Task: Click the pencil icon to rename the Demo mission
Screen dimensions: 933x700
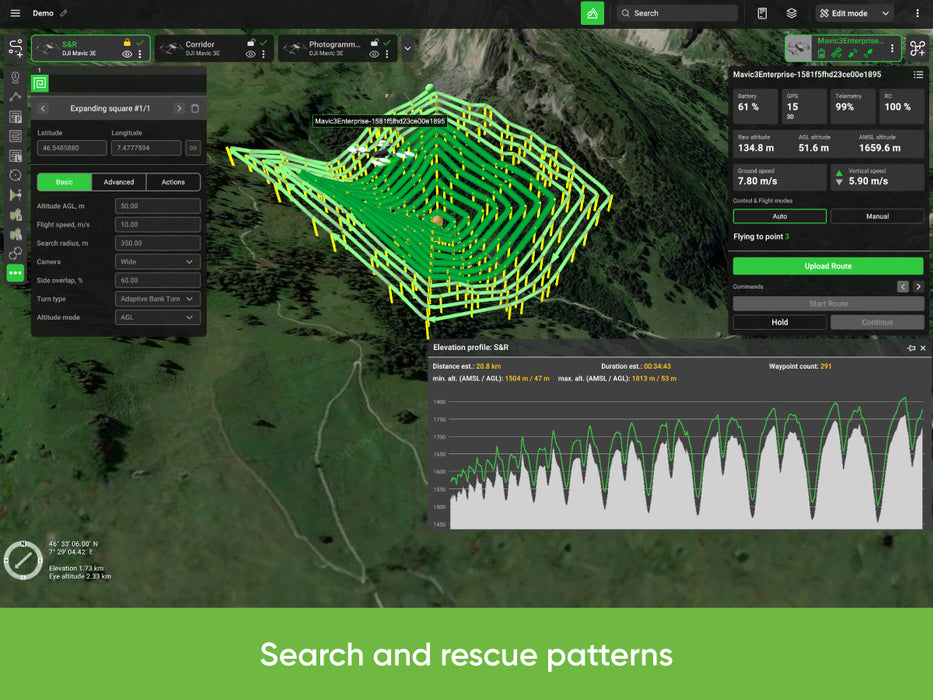Action: pyautogui.click(x=64, y=13)
